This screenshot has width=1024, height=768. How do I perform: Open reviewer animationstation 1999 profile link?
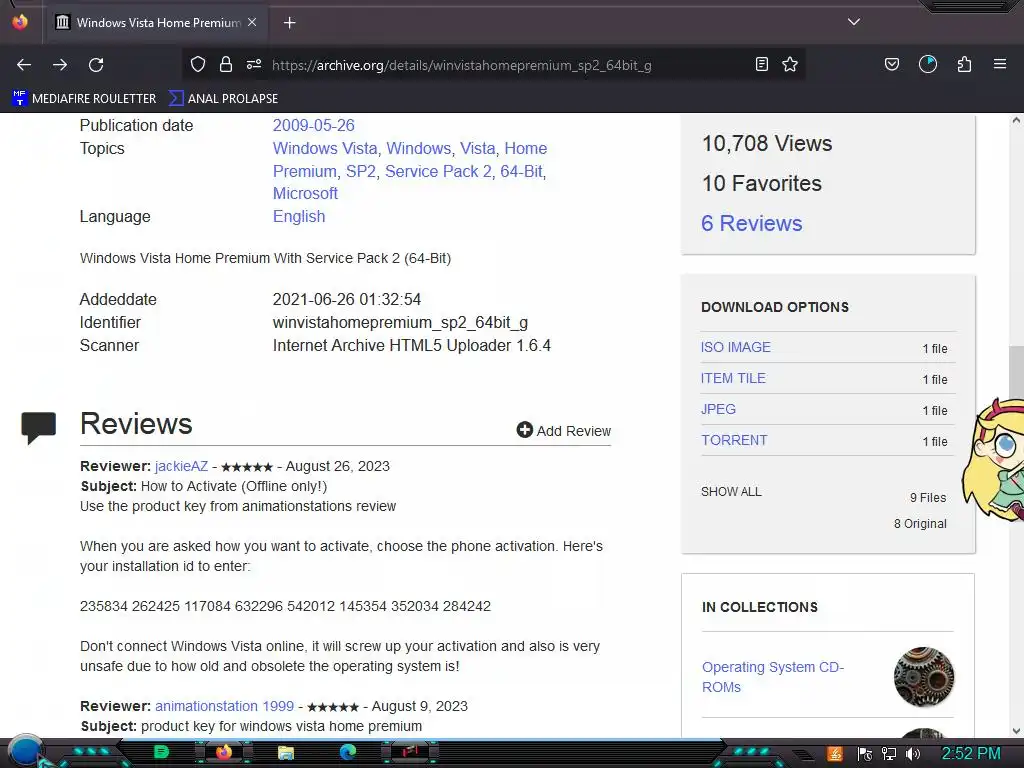[x=224, y=706]
